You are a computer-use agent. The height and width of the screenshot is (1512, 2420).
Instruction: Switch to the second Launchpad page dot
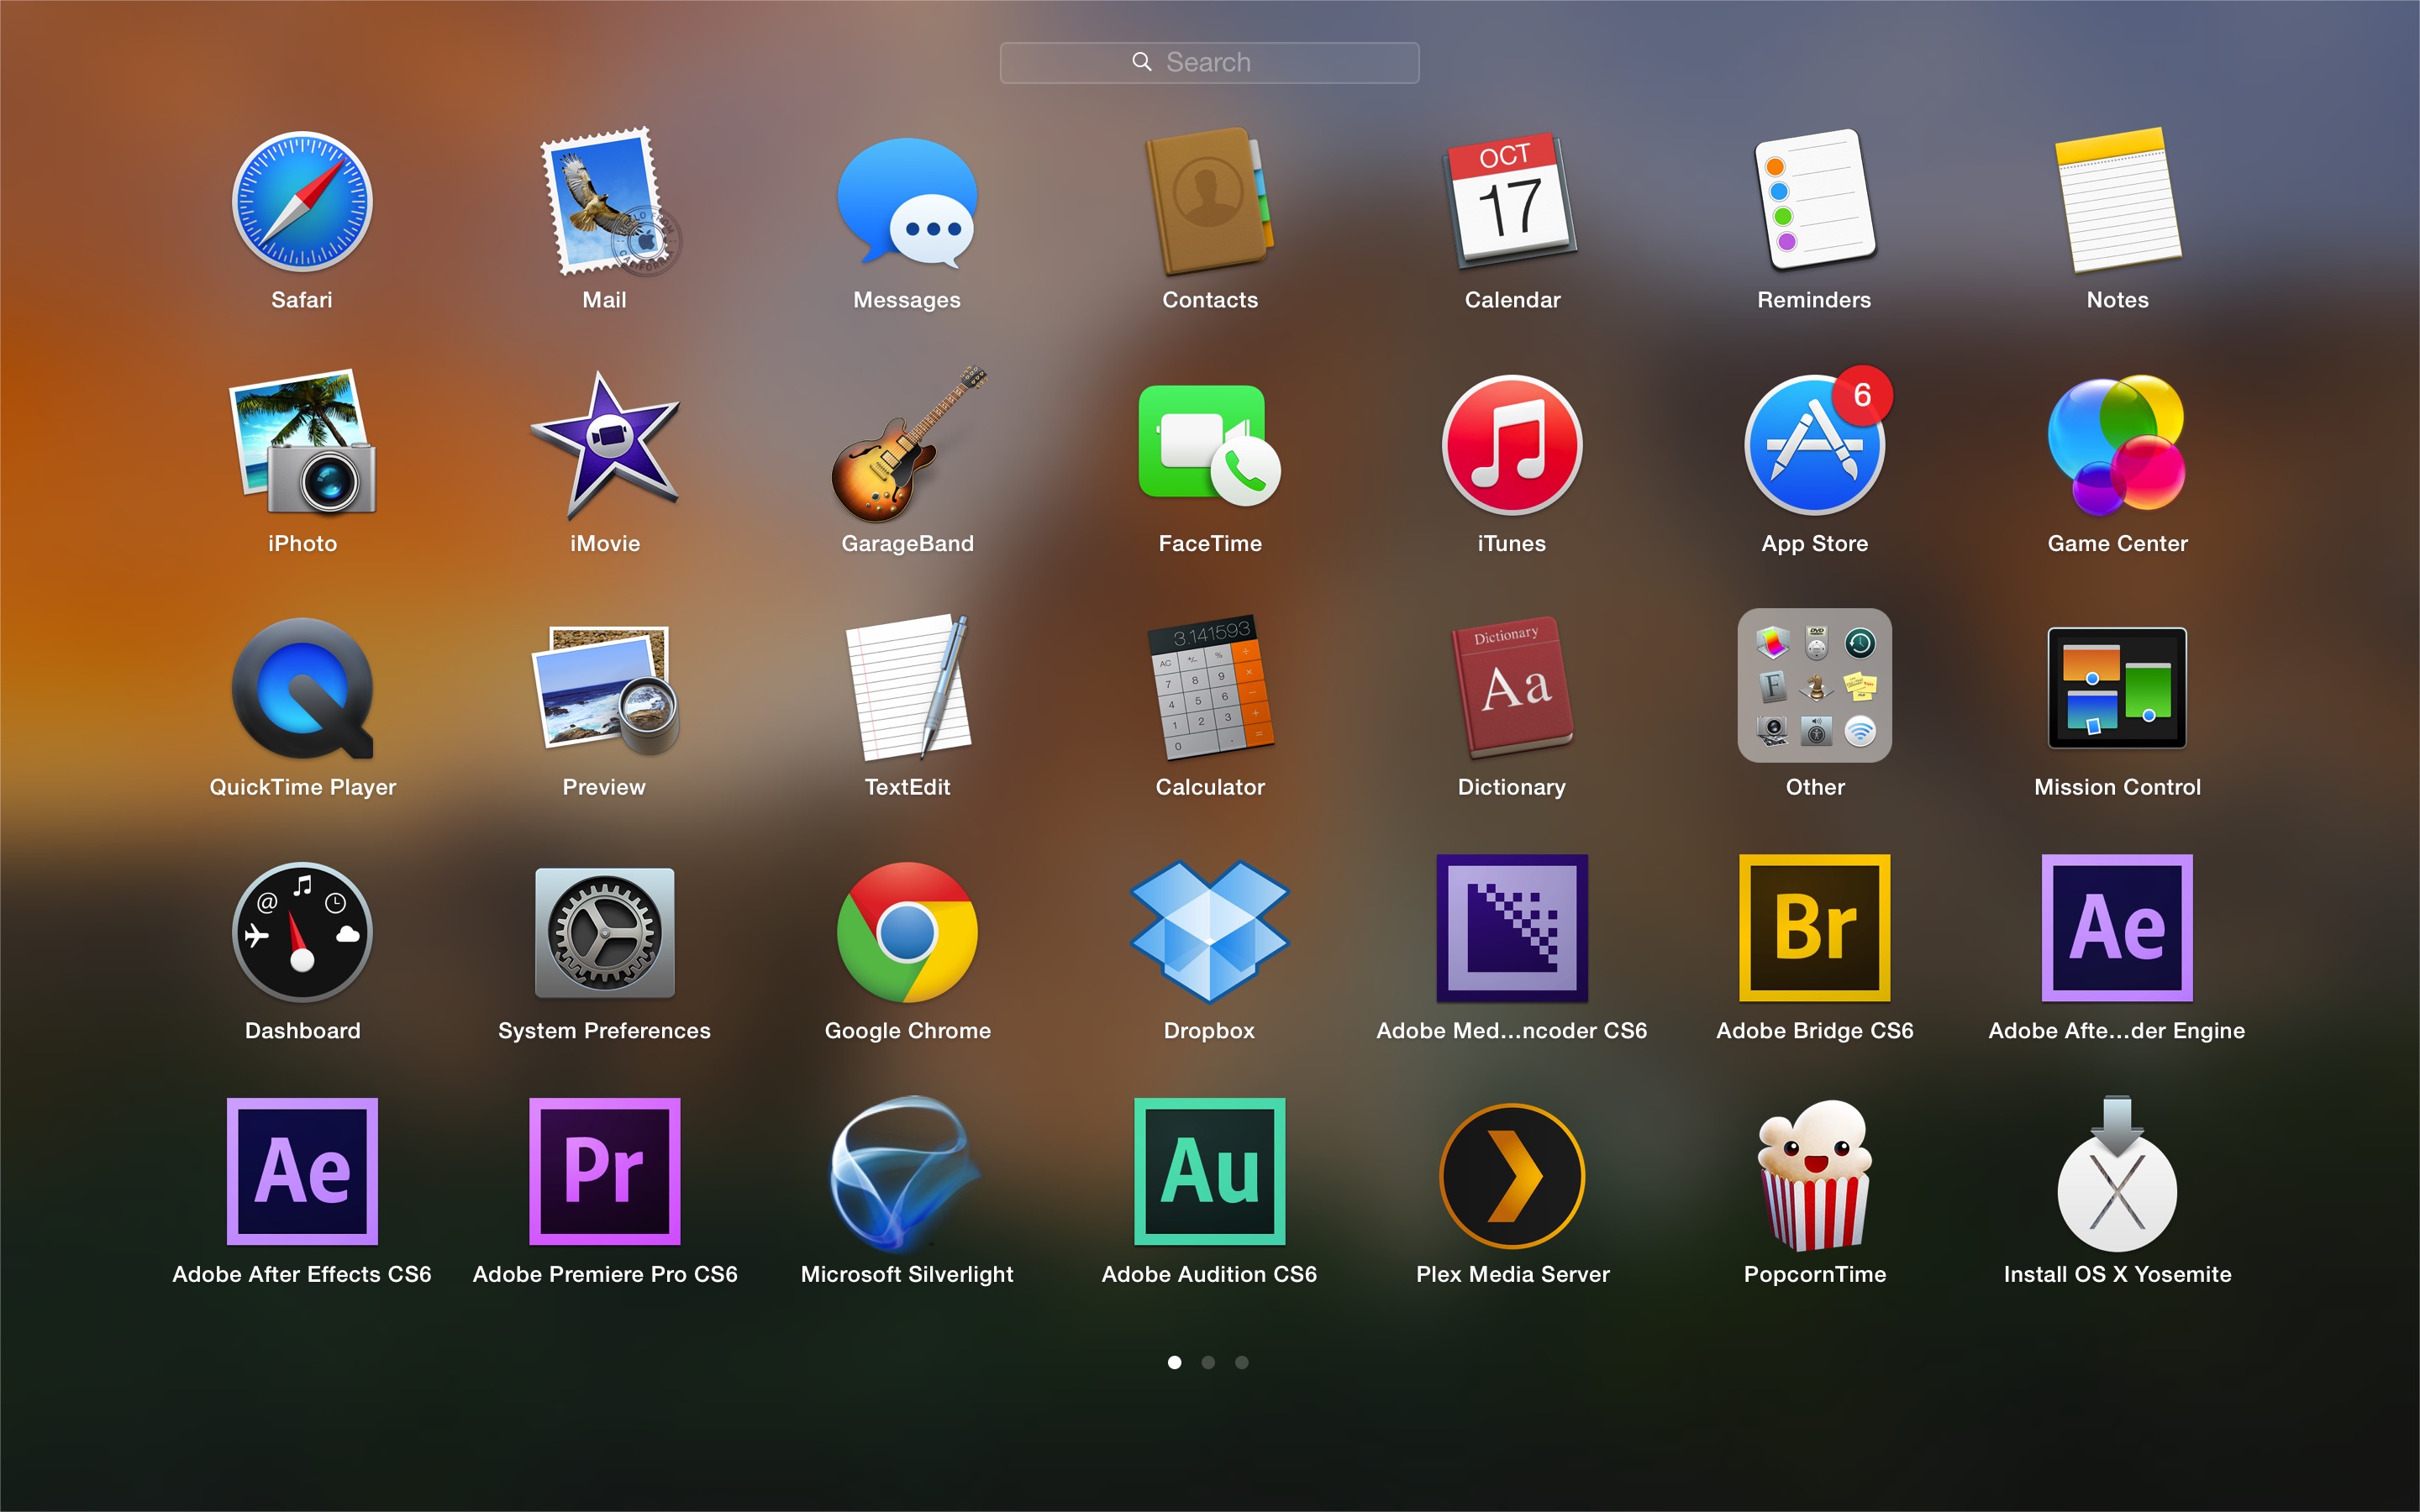1209,1362
